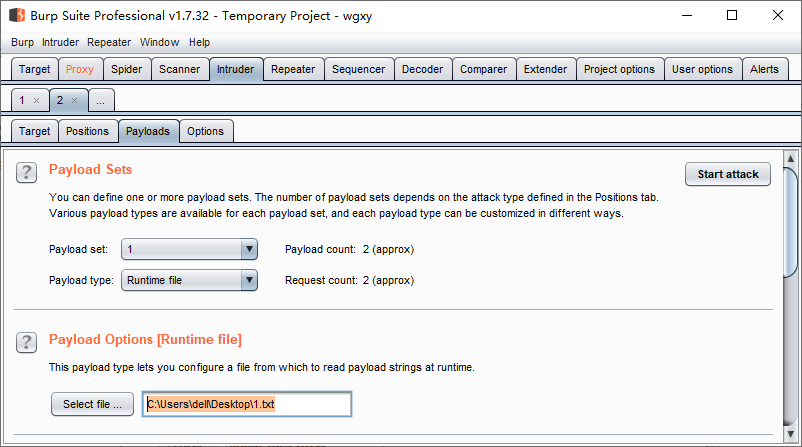
Task: Close the Burp Suite window
Action: [777, 15]
